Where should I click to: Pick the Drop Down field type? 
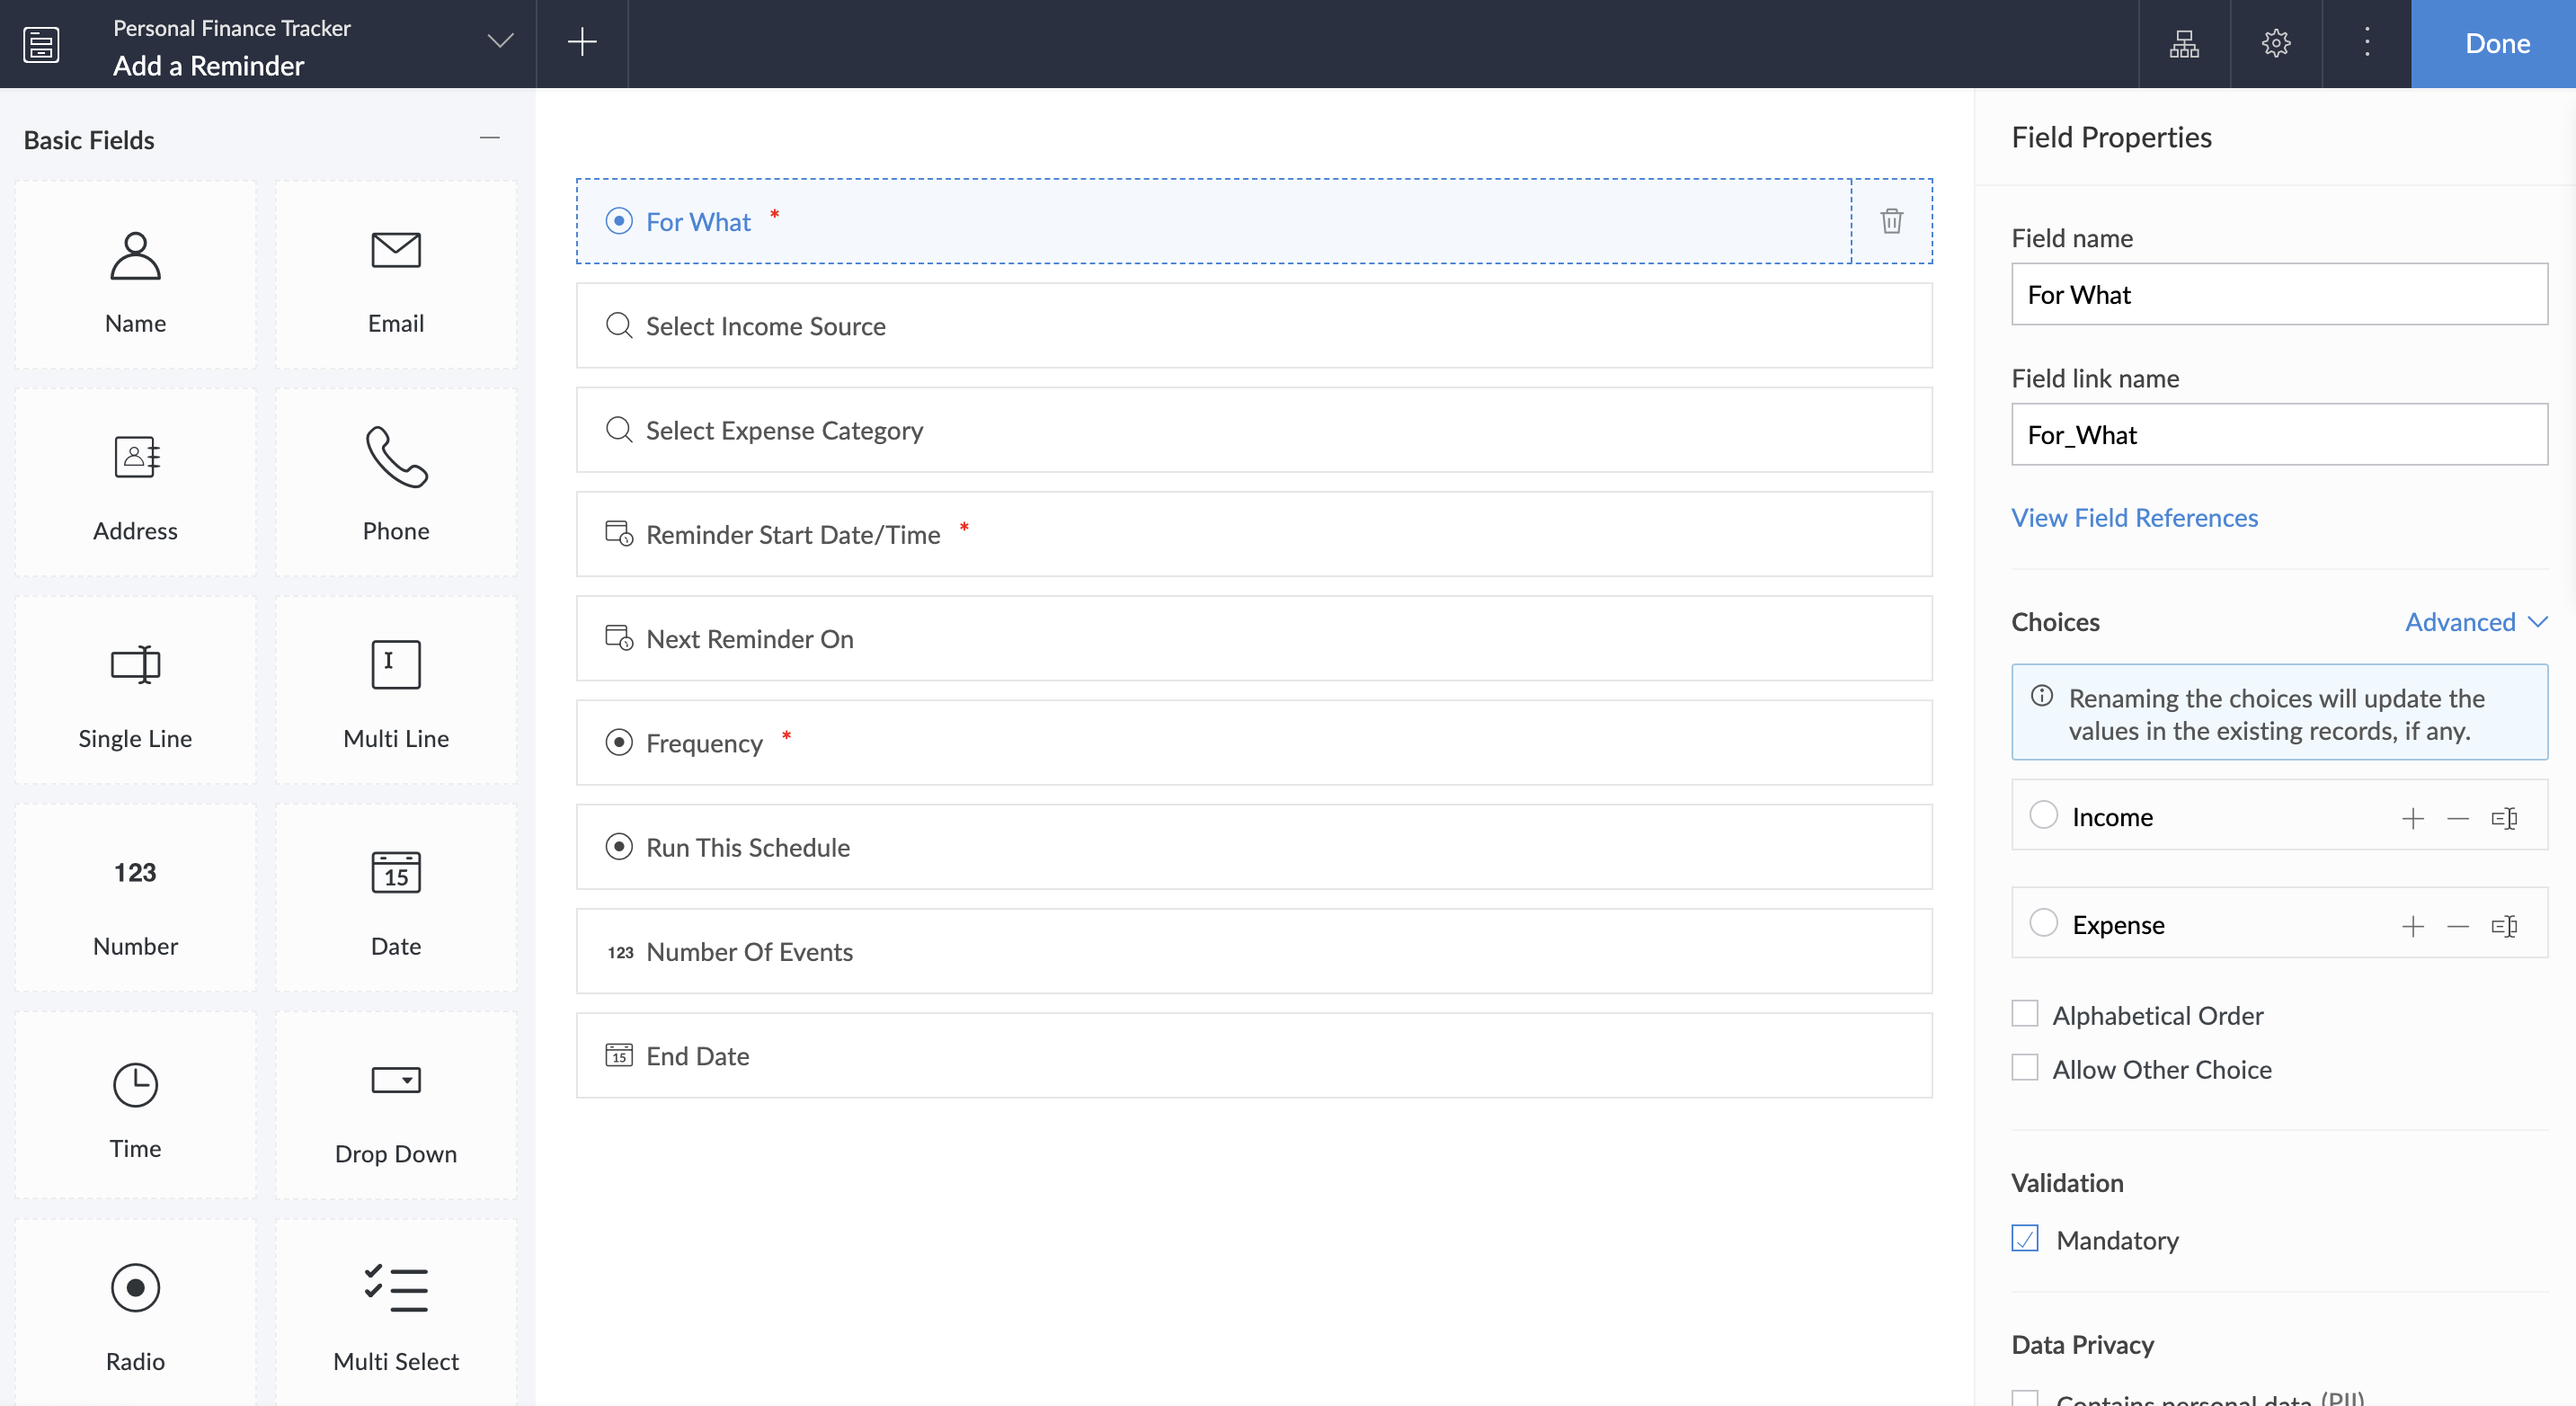pos(396,1106)
